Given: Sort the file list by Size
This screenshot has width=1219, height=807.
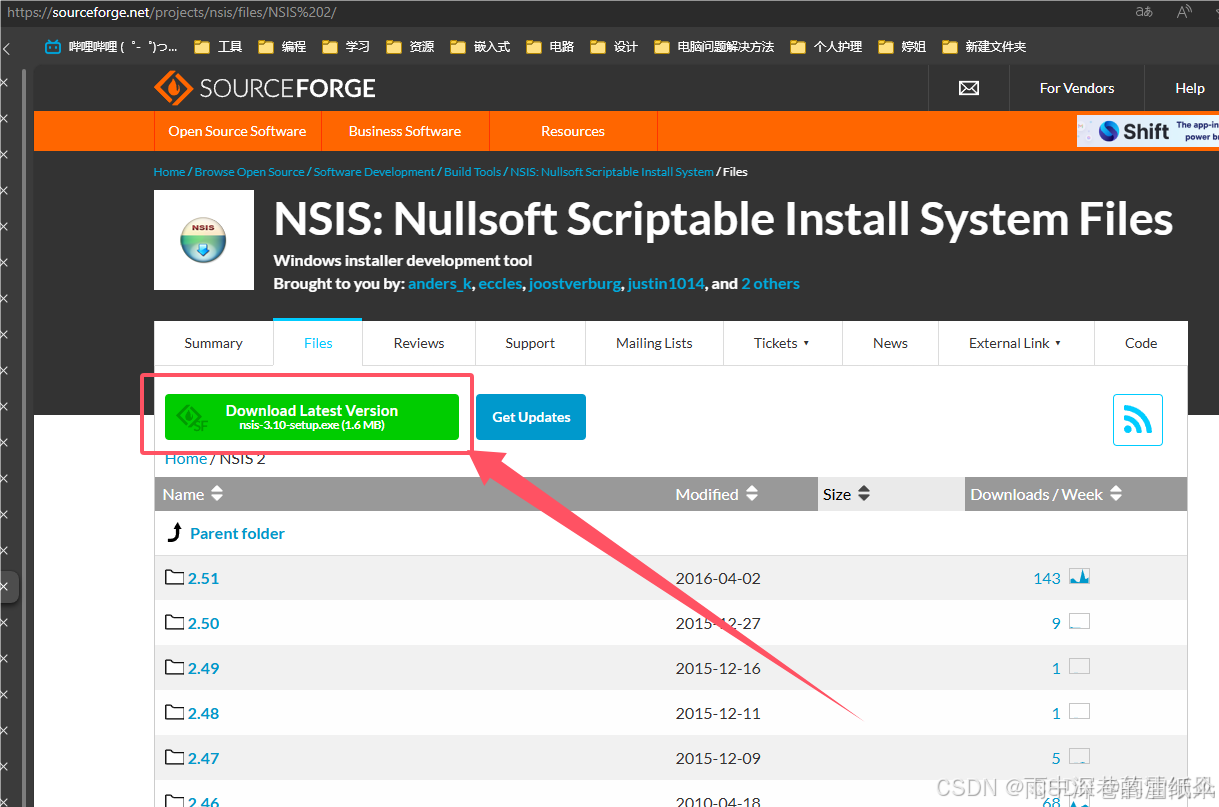Looking at the screenshot, I should [x=847, y=494].
